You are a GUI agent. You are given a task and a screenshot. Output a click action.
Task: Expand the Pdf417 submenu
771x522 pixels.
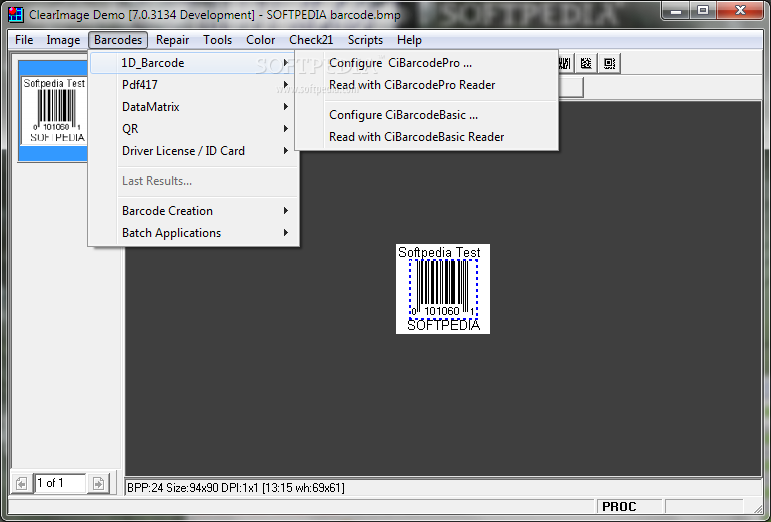coord(193,85)
